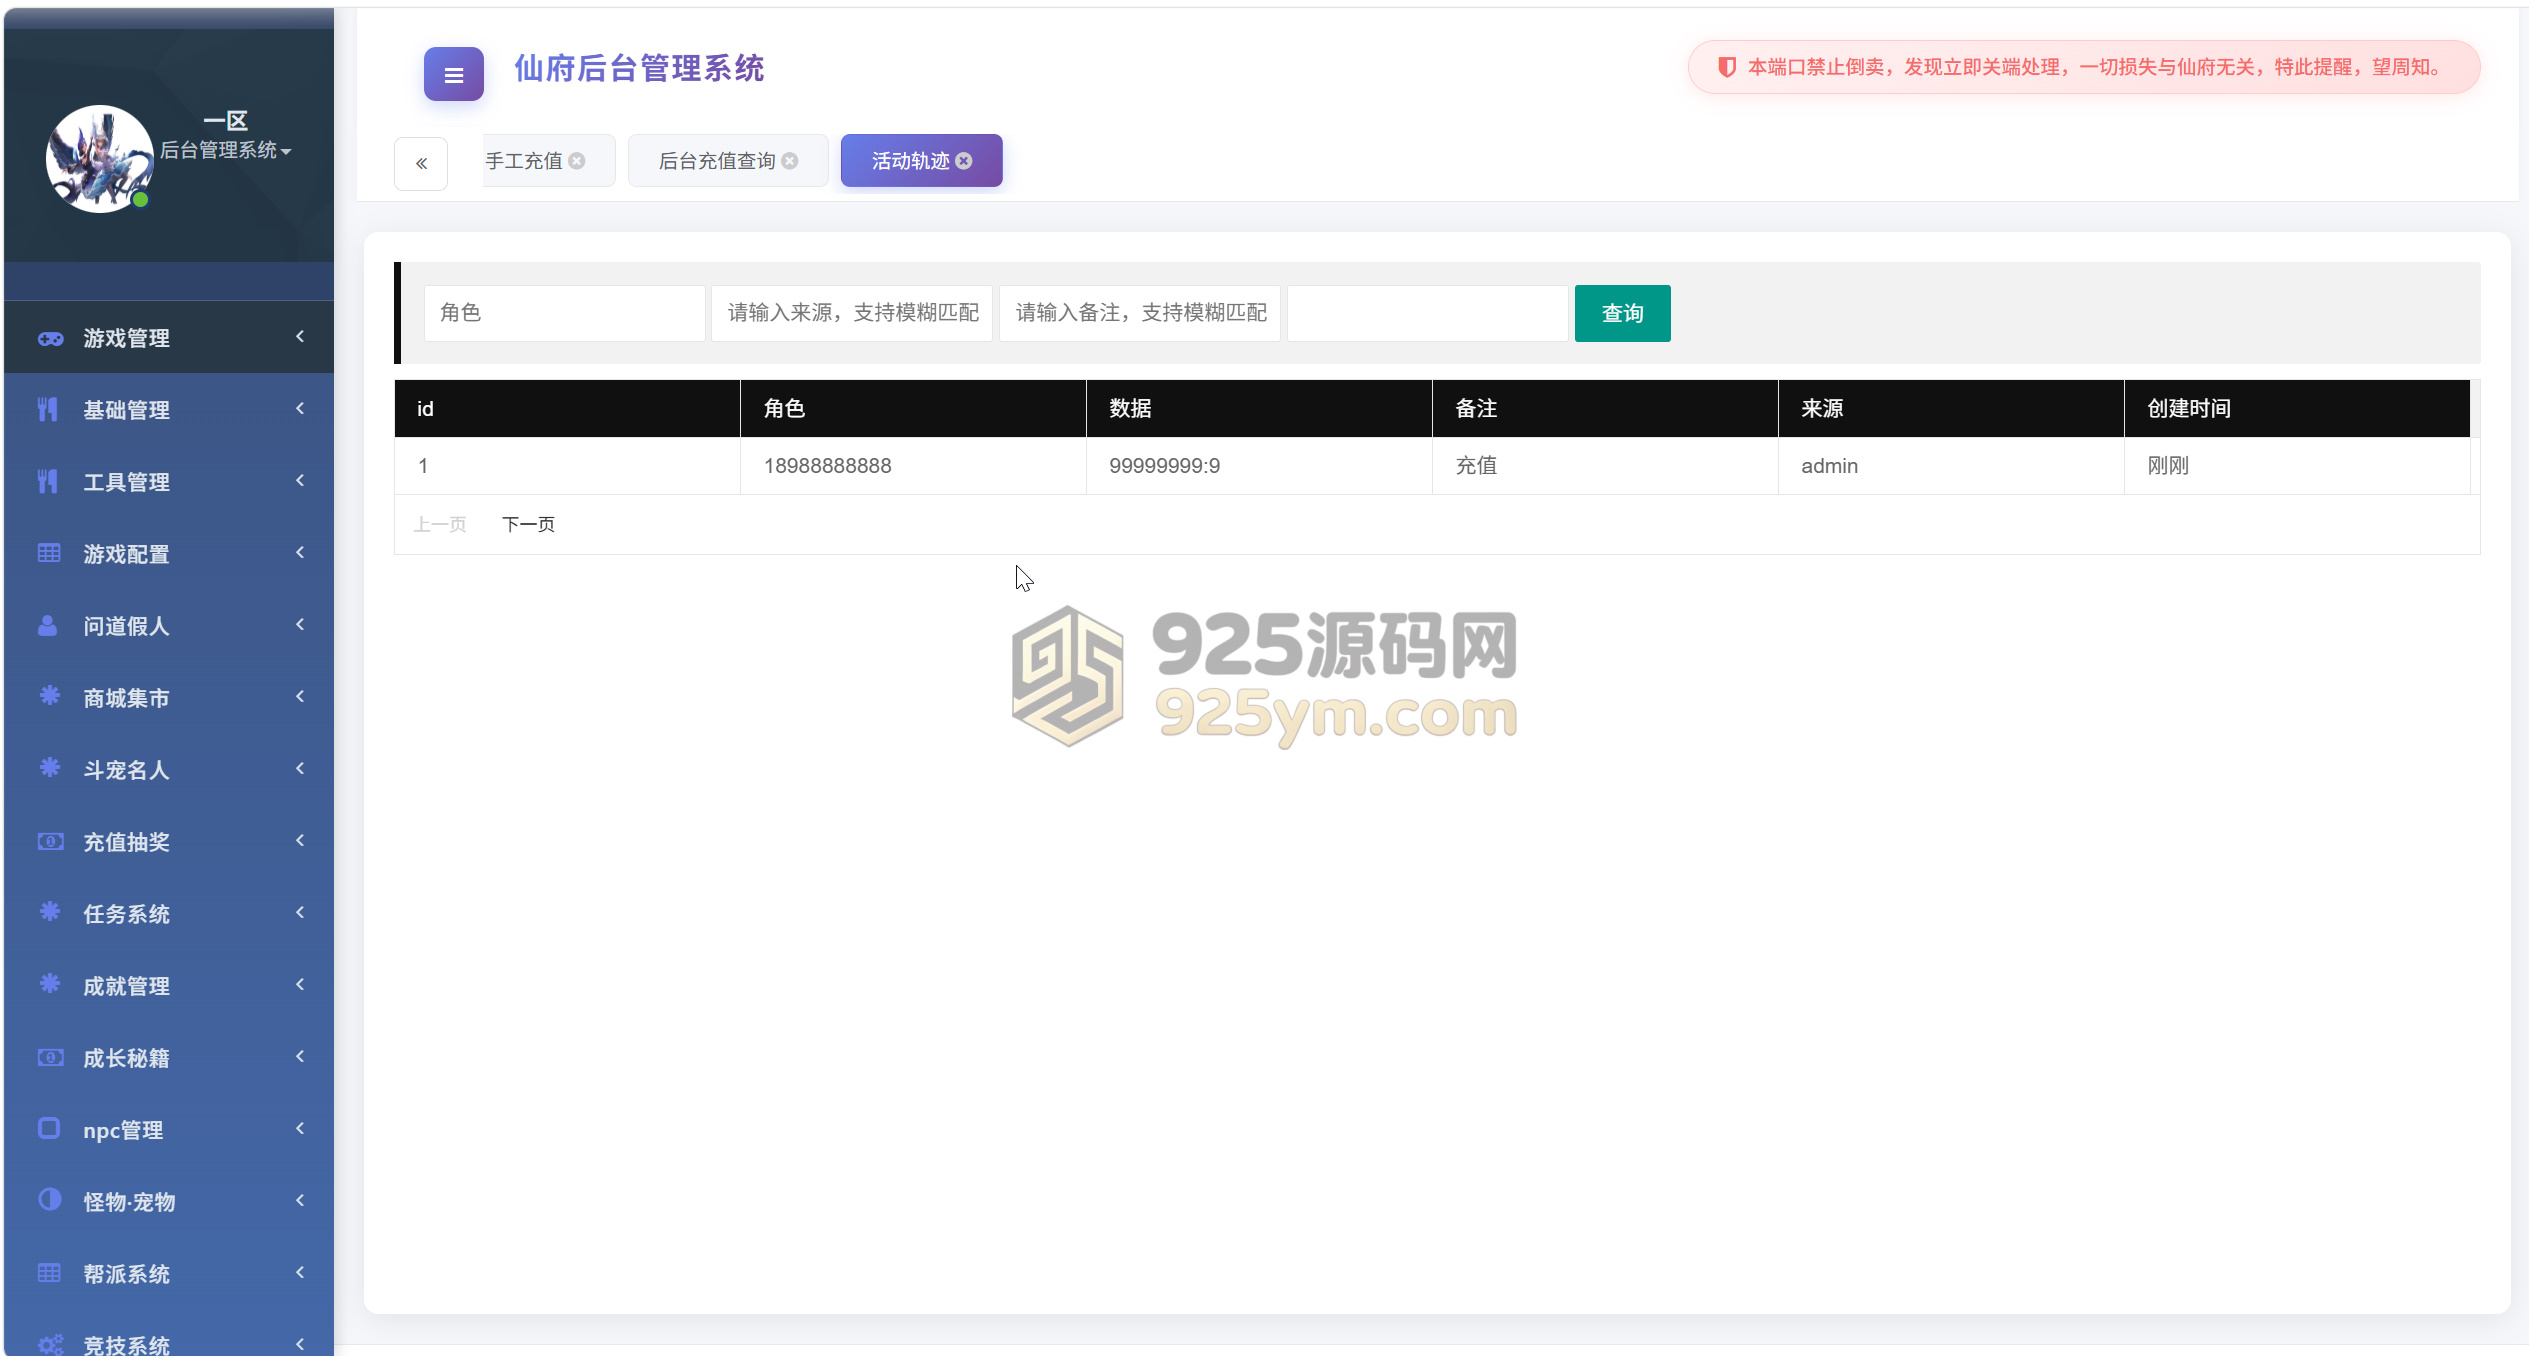
Task: Click the half-circle icon beside 怪物·宠物
Action: pyautogui.click(x=49, y=1199)
